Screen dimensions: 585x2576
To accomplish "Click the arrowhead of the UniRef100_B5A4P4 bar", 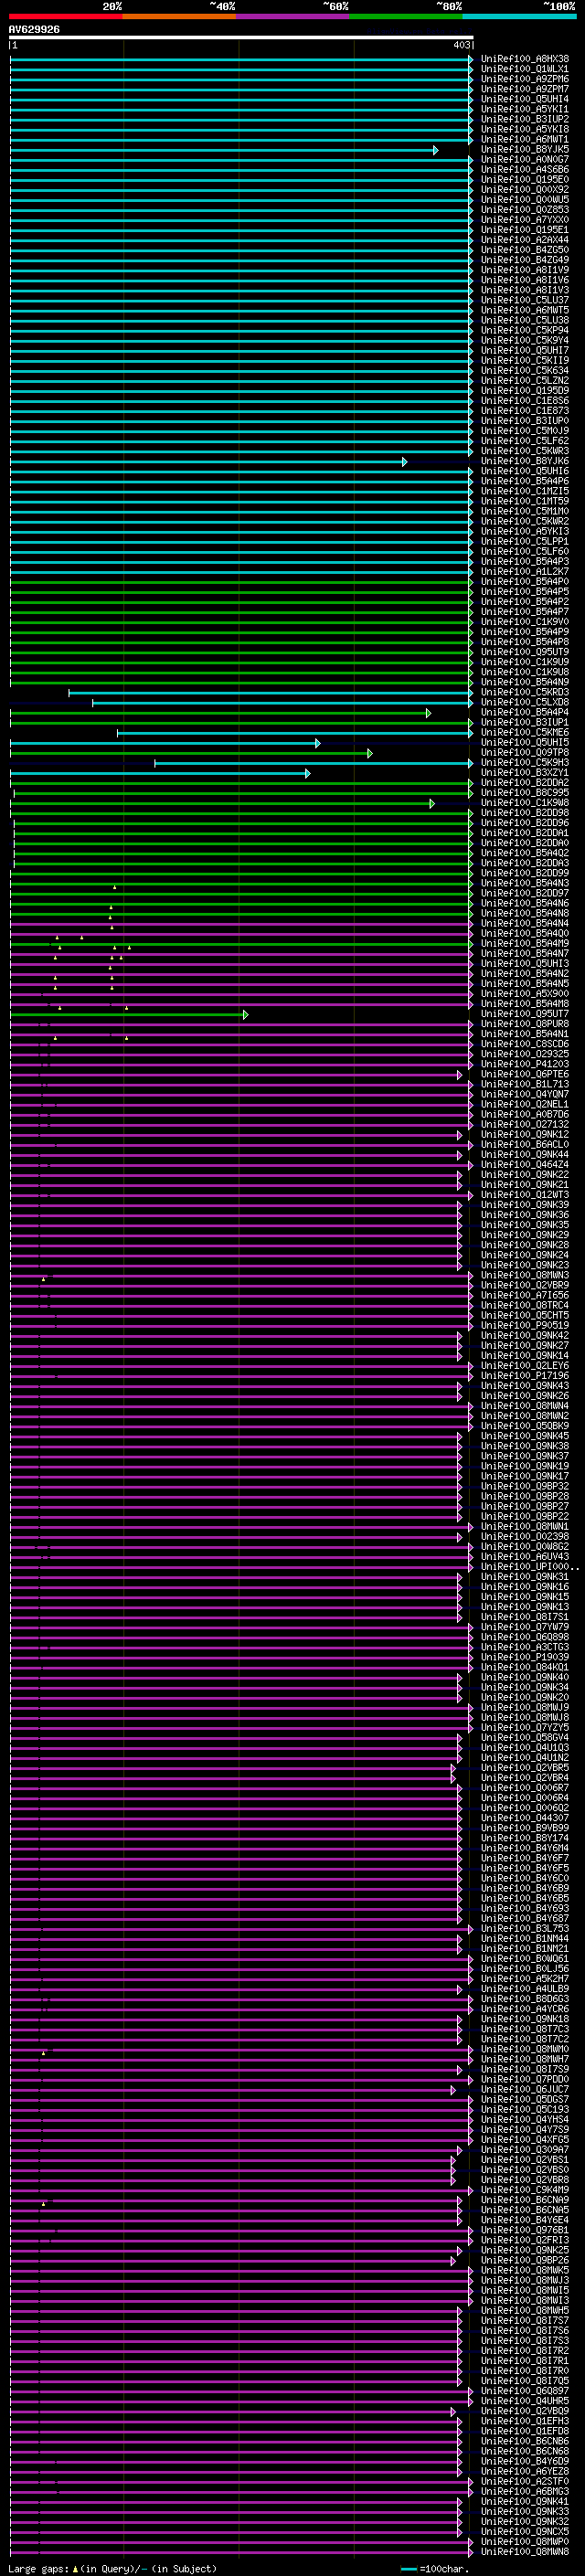I will coord(428,713).
